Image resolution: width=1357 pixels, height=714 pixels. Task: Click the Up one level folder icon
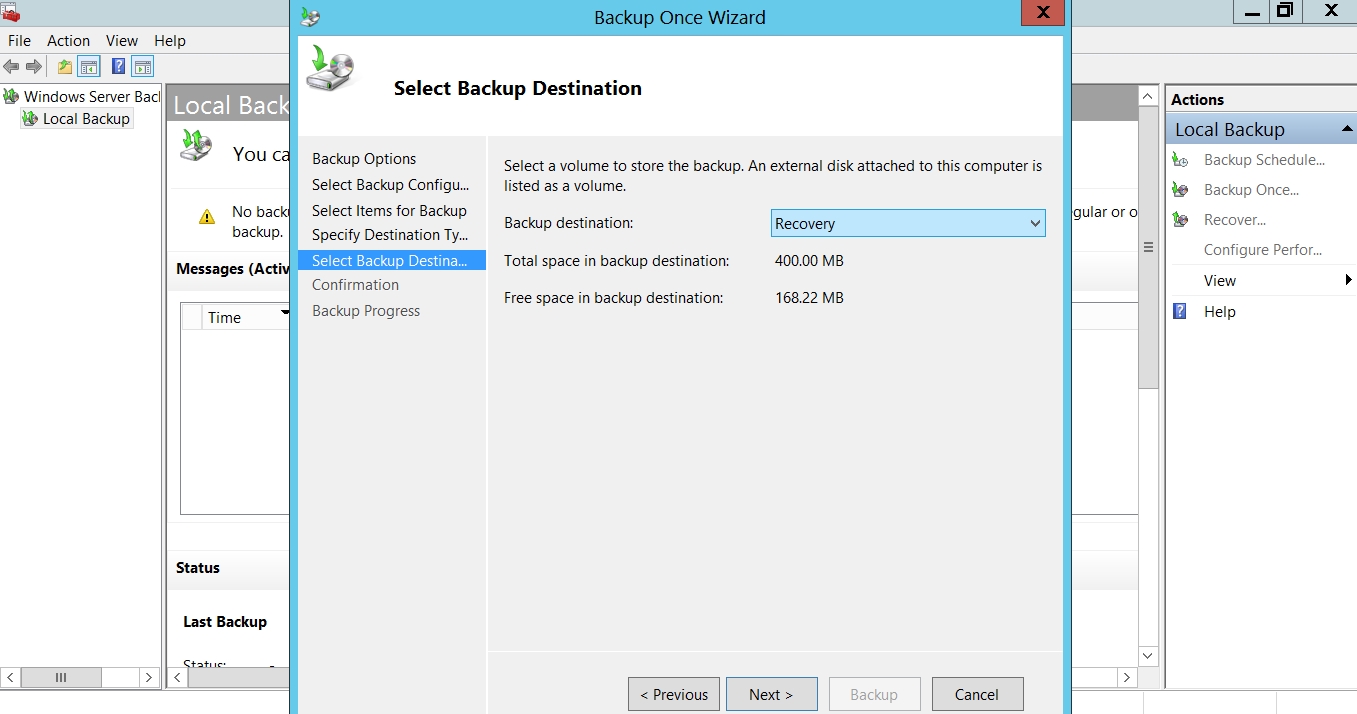click(x=65, y=67)
